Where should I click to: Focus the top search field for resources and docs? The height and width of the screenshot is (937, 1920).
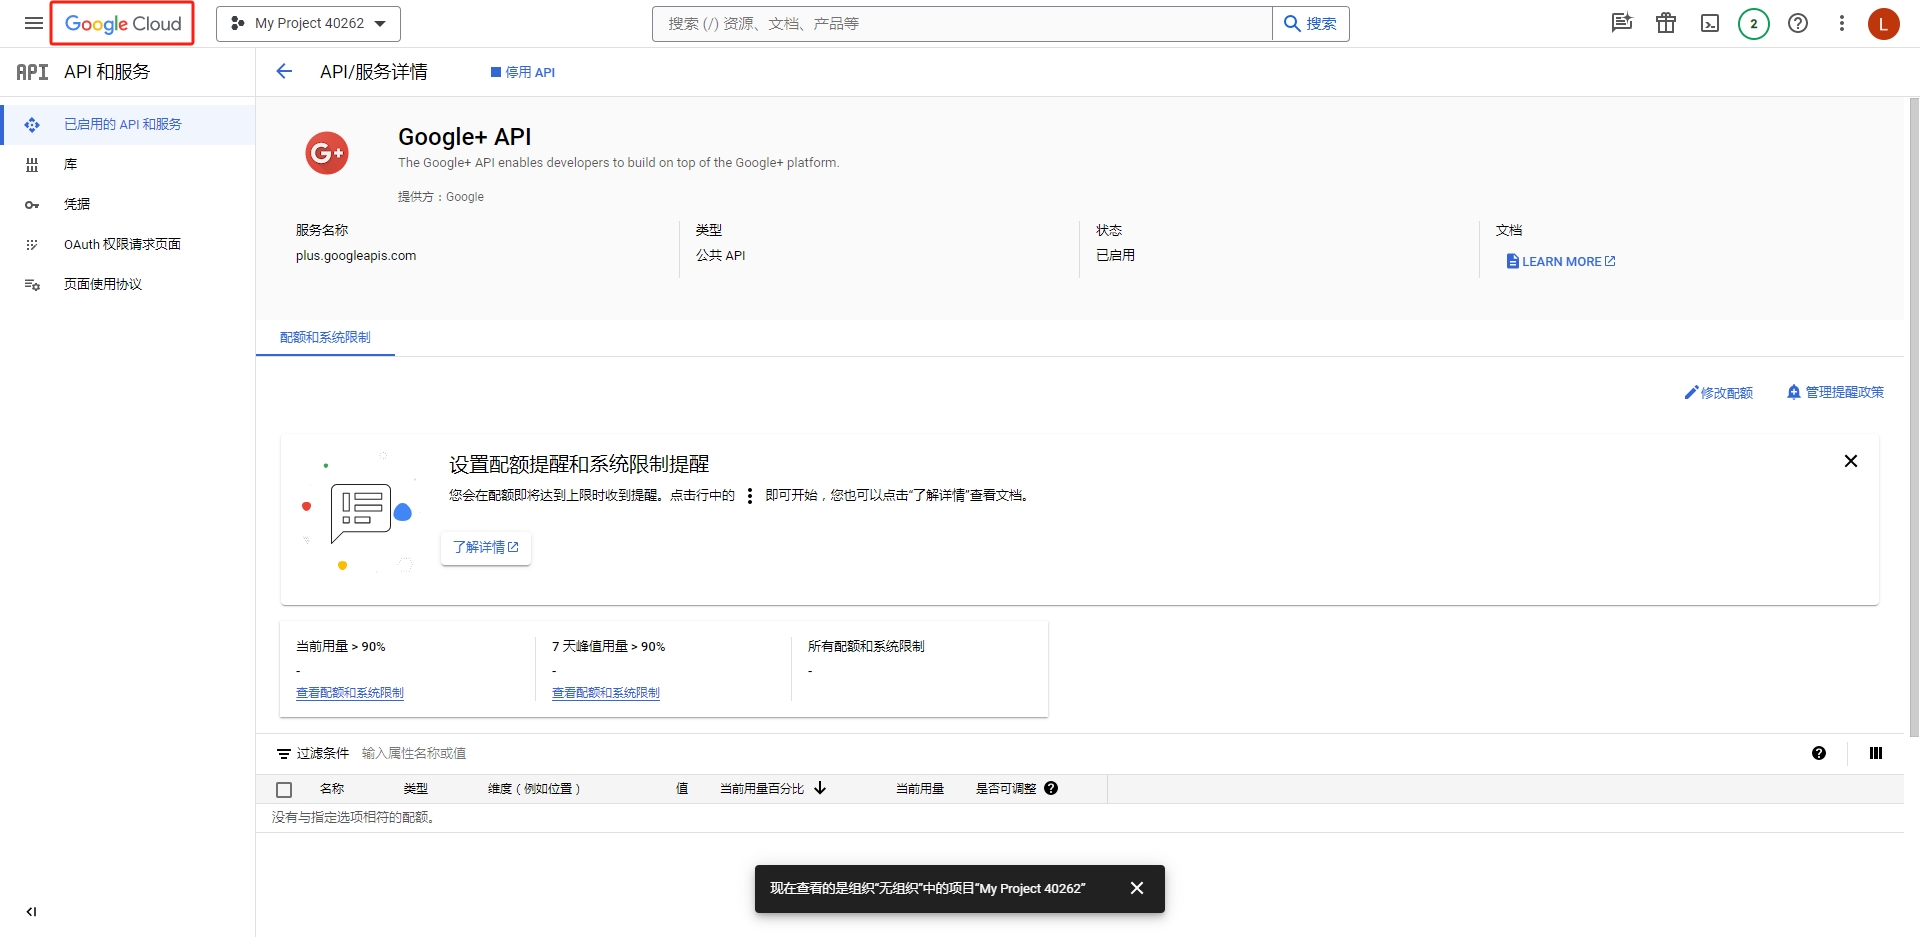click(x=962, y=23)
